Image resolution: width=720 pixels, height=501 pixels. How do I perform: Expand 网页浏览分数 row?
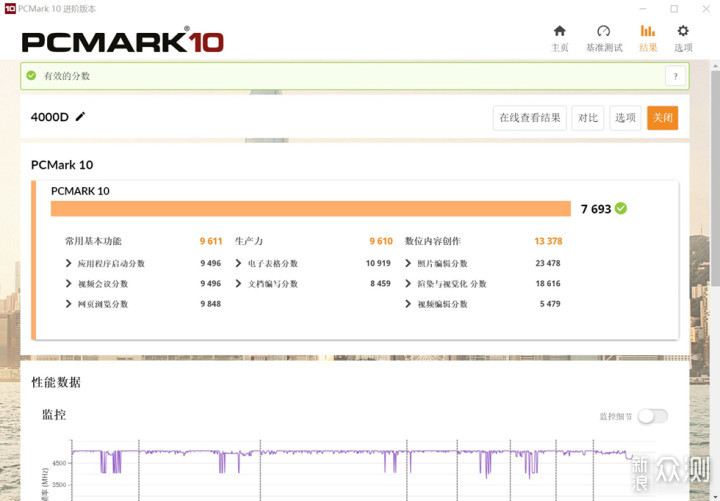click(x=68, y=304)
